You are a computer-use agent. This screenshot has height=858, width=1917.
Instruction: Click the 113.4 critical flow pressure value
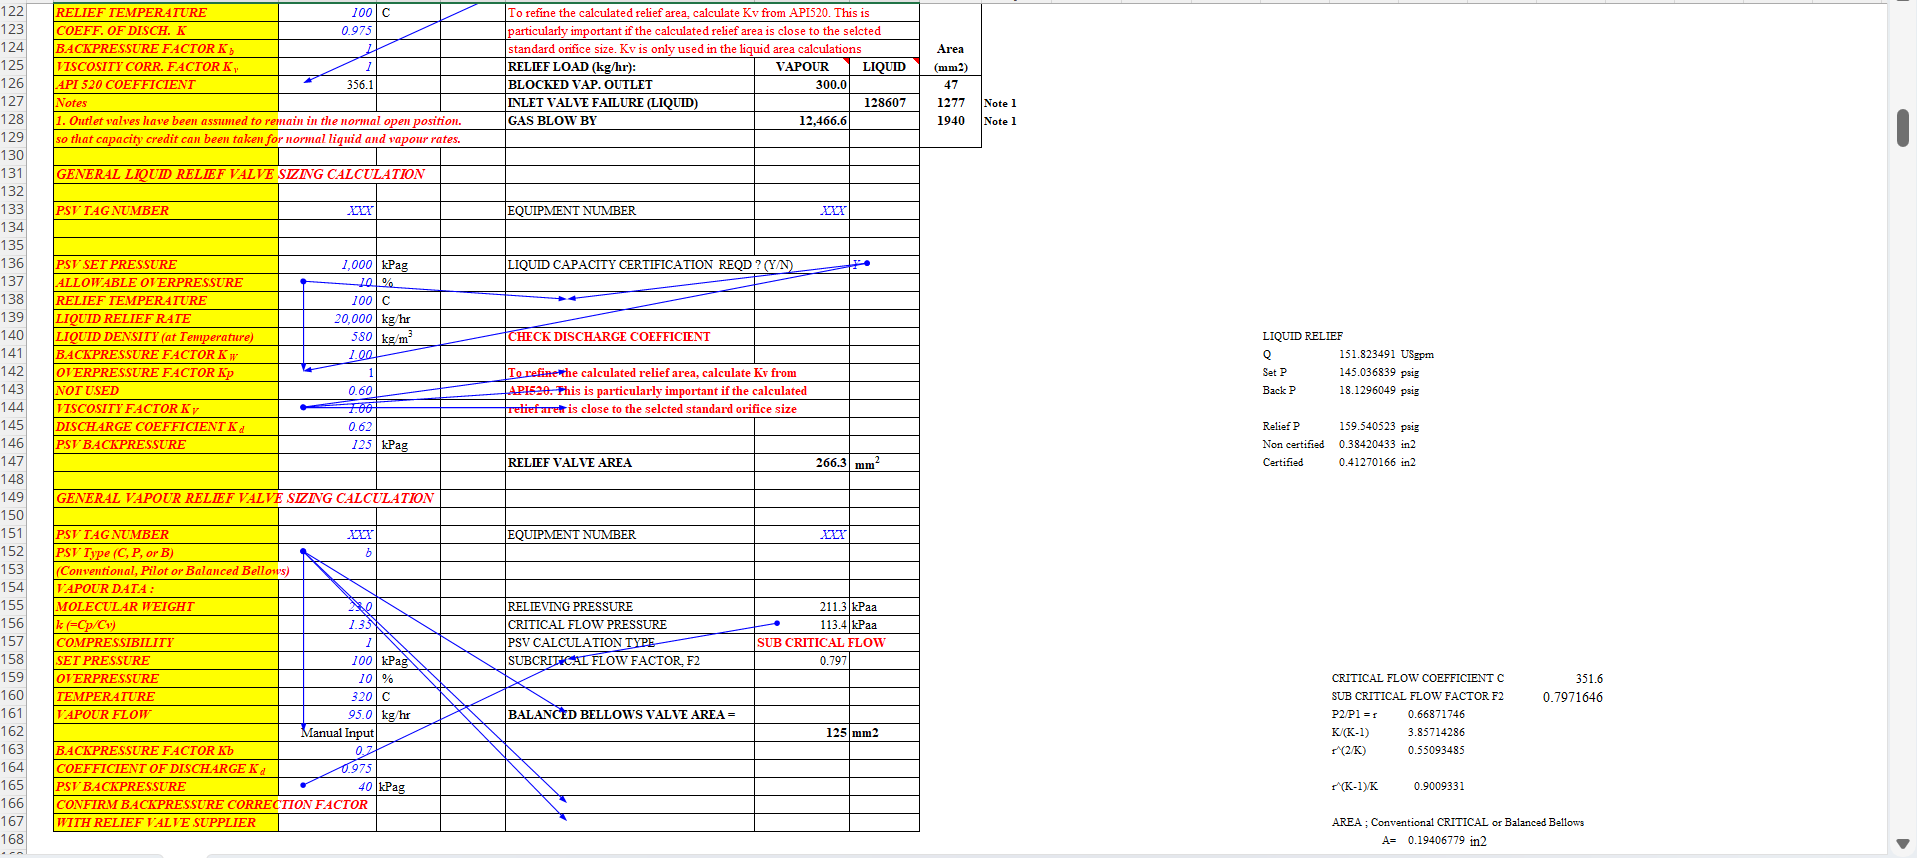[802, 625]
